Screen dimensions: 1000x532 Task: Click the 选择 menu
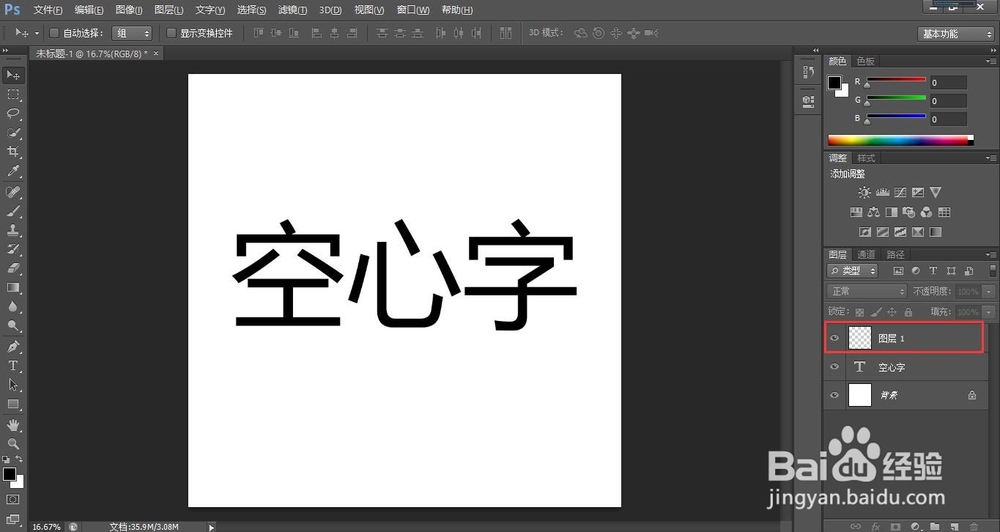point(251,10)
